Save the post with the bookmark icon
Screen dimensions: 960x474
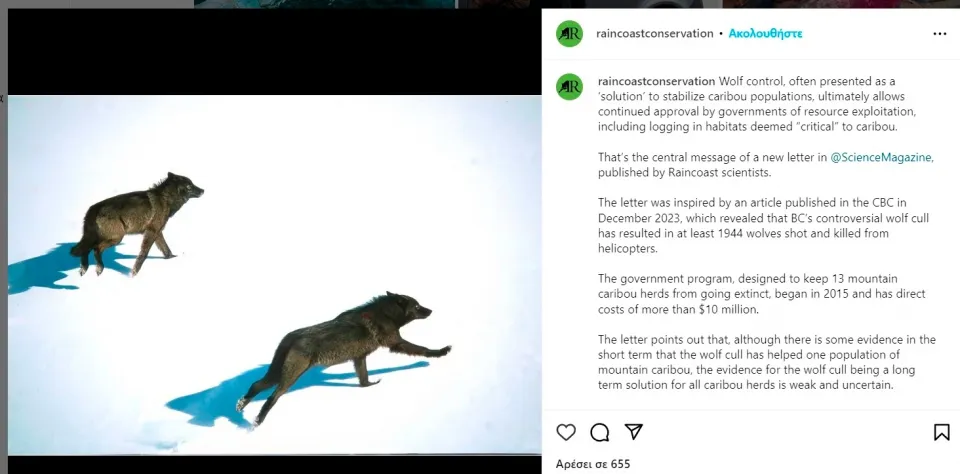click(x=941, y=432)
